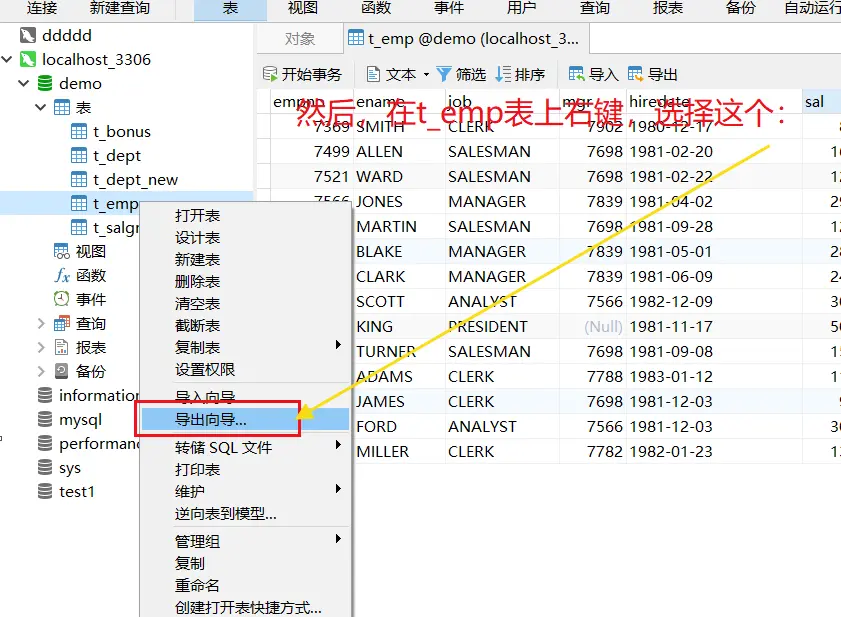Image resolution: width=841 pixels, height=617 pixels.
Task: Click the t_emp table icon in tree
Action: [79, 203]
